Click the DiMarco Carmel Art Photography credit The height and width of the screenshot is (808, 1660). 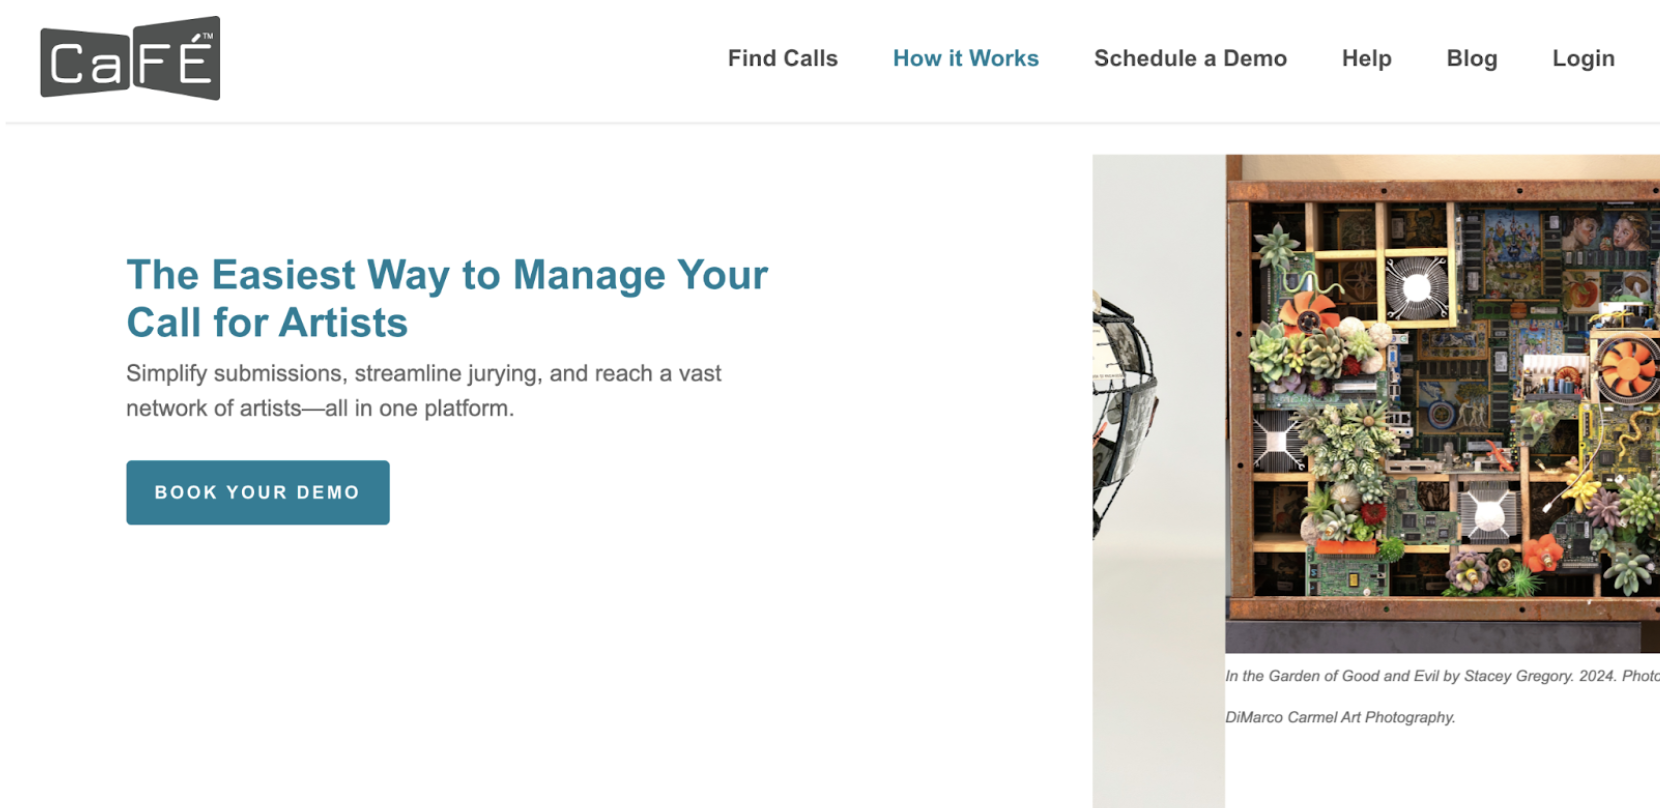click(1340, 717)
